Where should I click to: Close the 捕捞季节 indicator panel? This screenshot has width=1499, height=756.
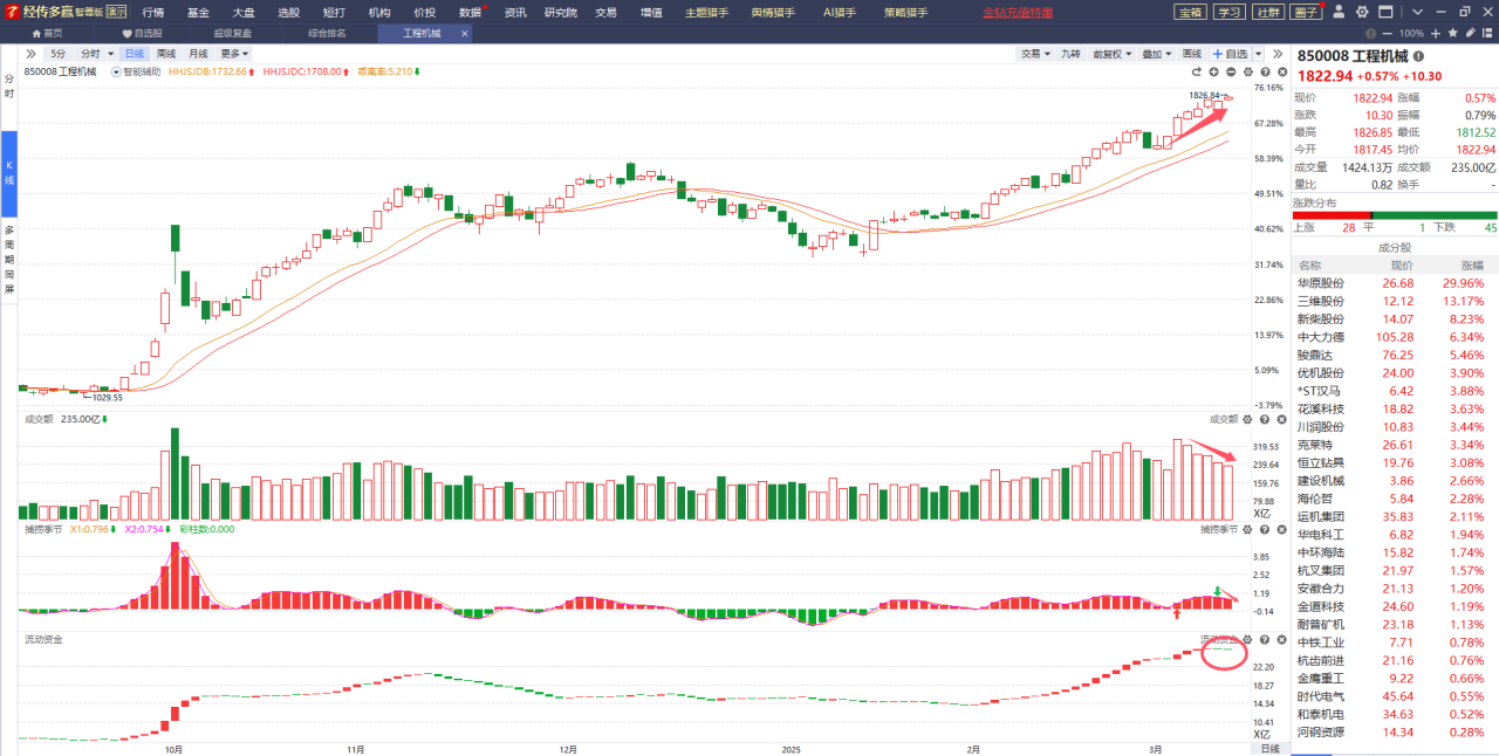point(1281,529)
